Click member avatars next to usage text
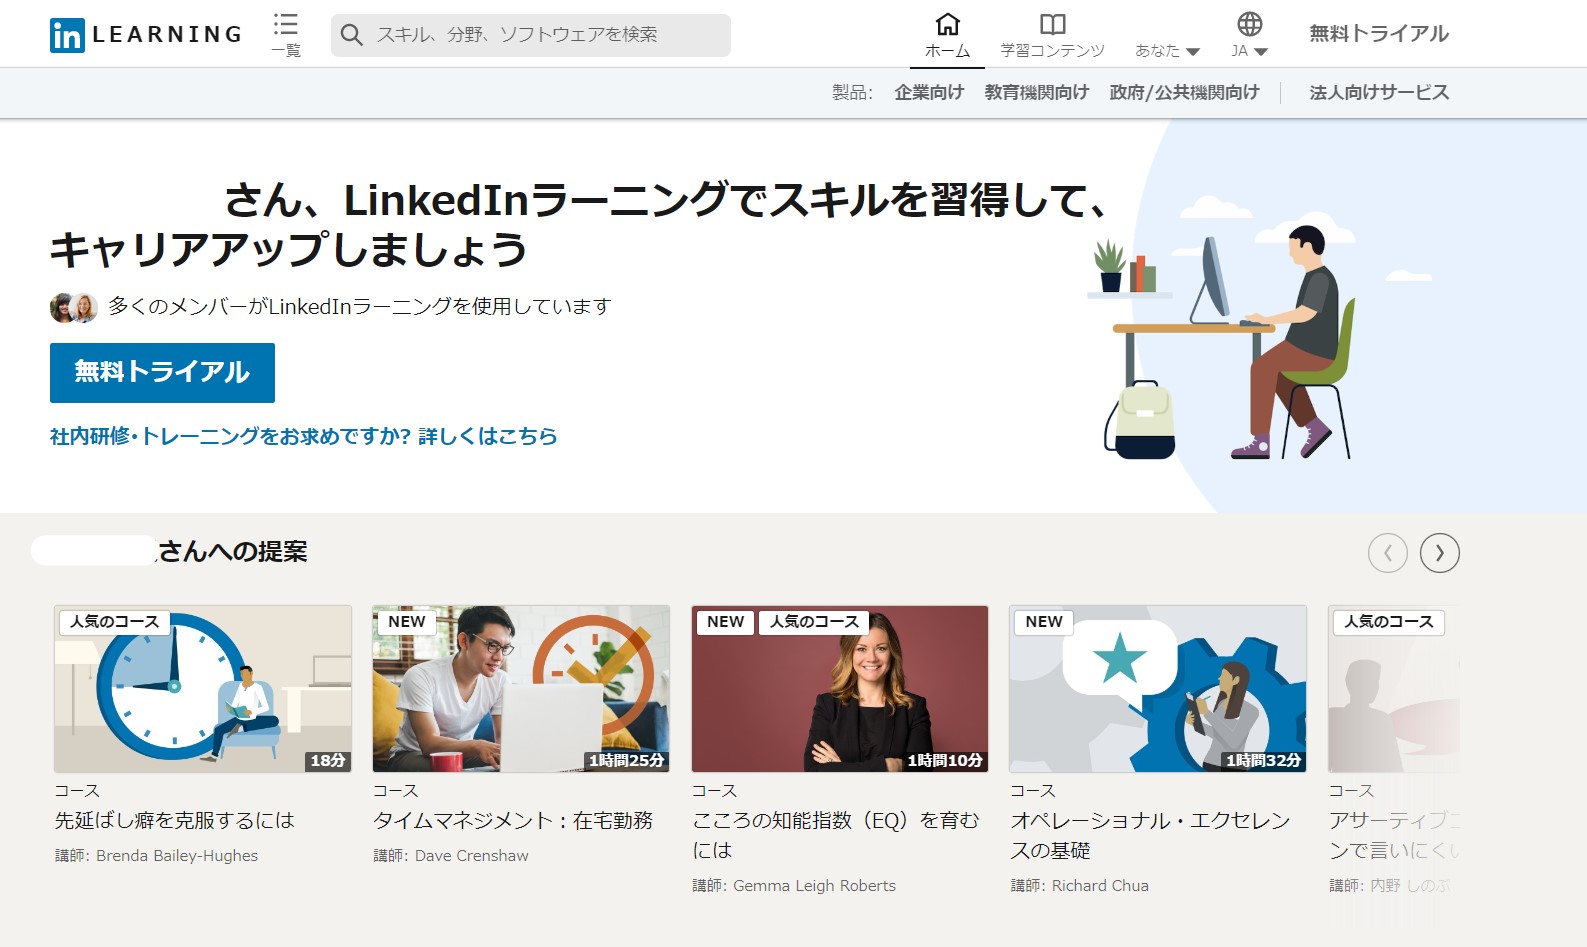Viewport: 1587px width, 947px height. 73,307
